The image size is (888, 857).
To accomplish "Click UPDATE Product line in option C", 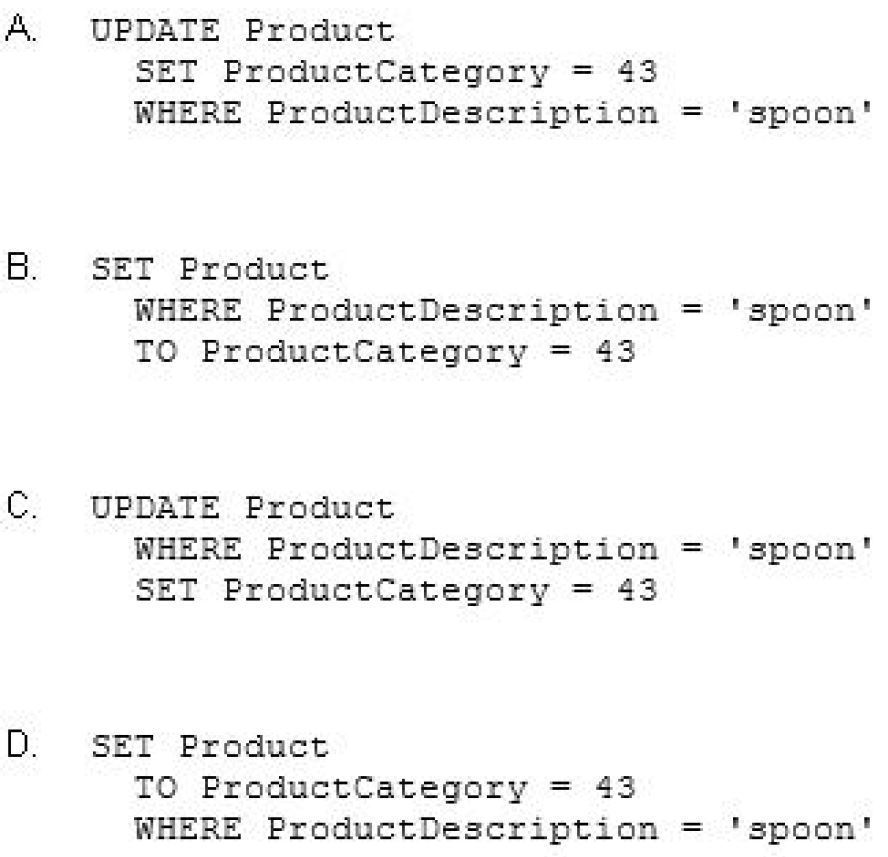I will click(x=243, y=509).
